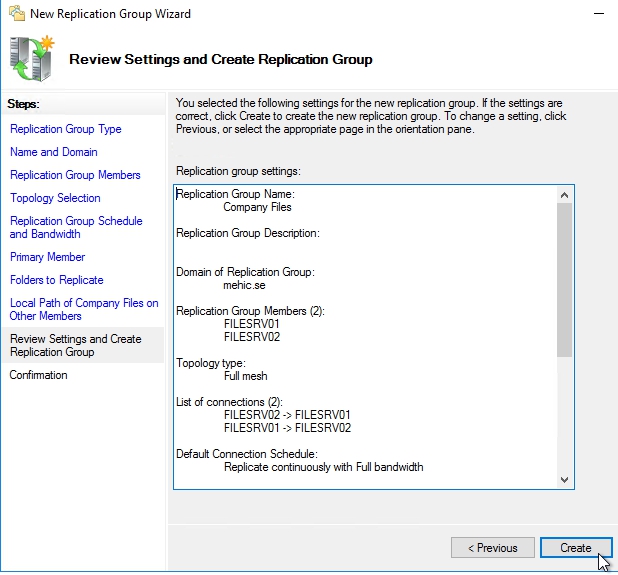618x575 pixels.
Task: Go to Folders to Replicate step
Action: point(57,280)
